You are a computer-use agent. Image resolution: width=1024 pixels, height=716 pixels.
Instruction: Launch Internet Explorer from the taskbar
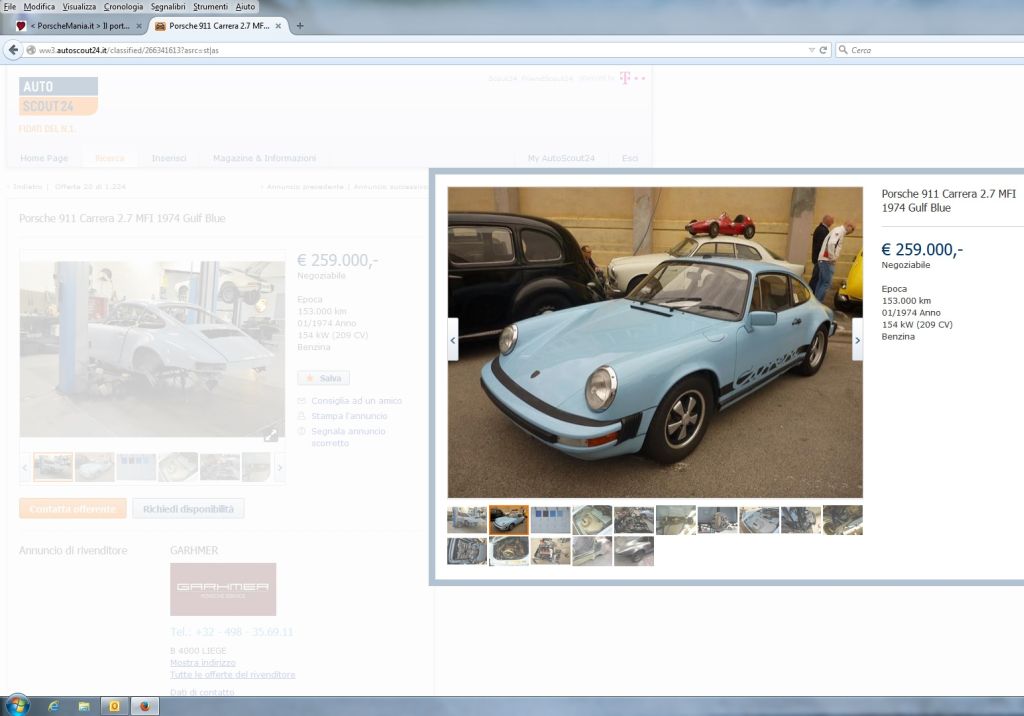[x=54, y=706]
